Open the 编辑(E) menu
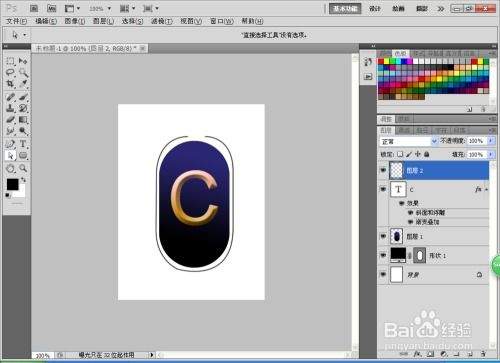This screenshot has height=363, width=500. 46,21
